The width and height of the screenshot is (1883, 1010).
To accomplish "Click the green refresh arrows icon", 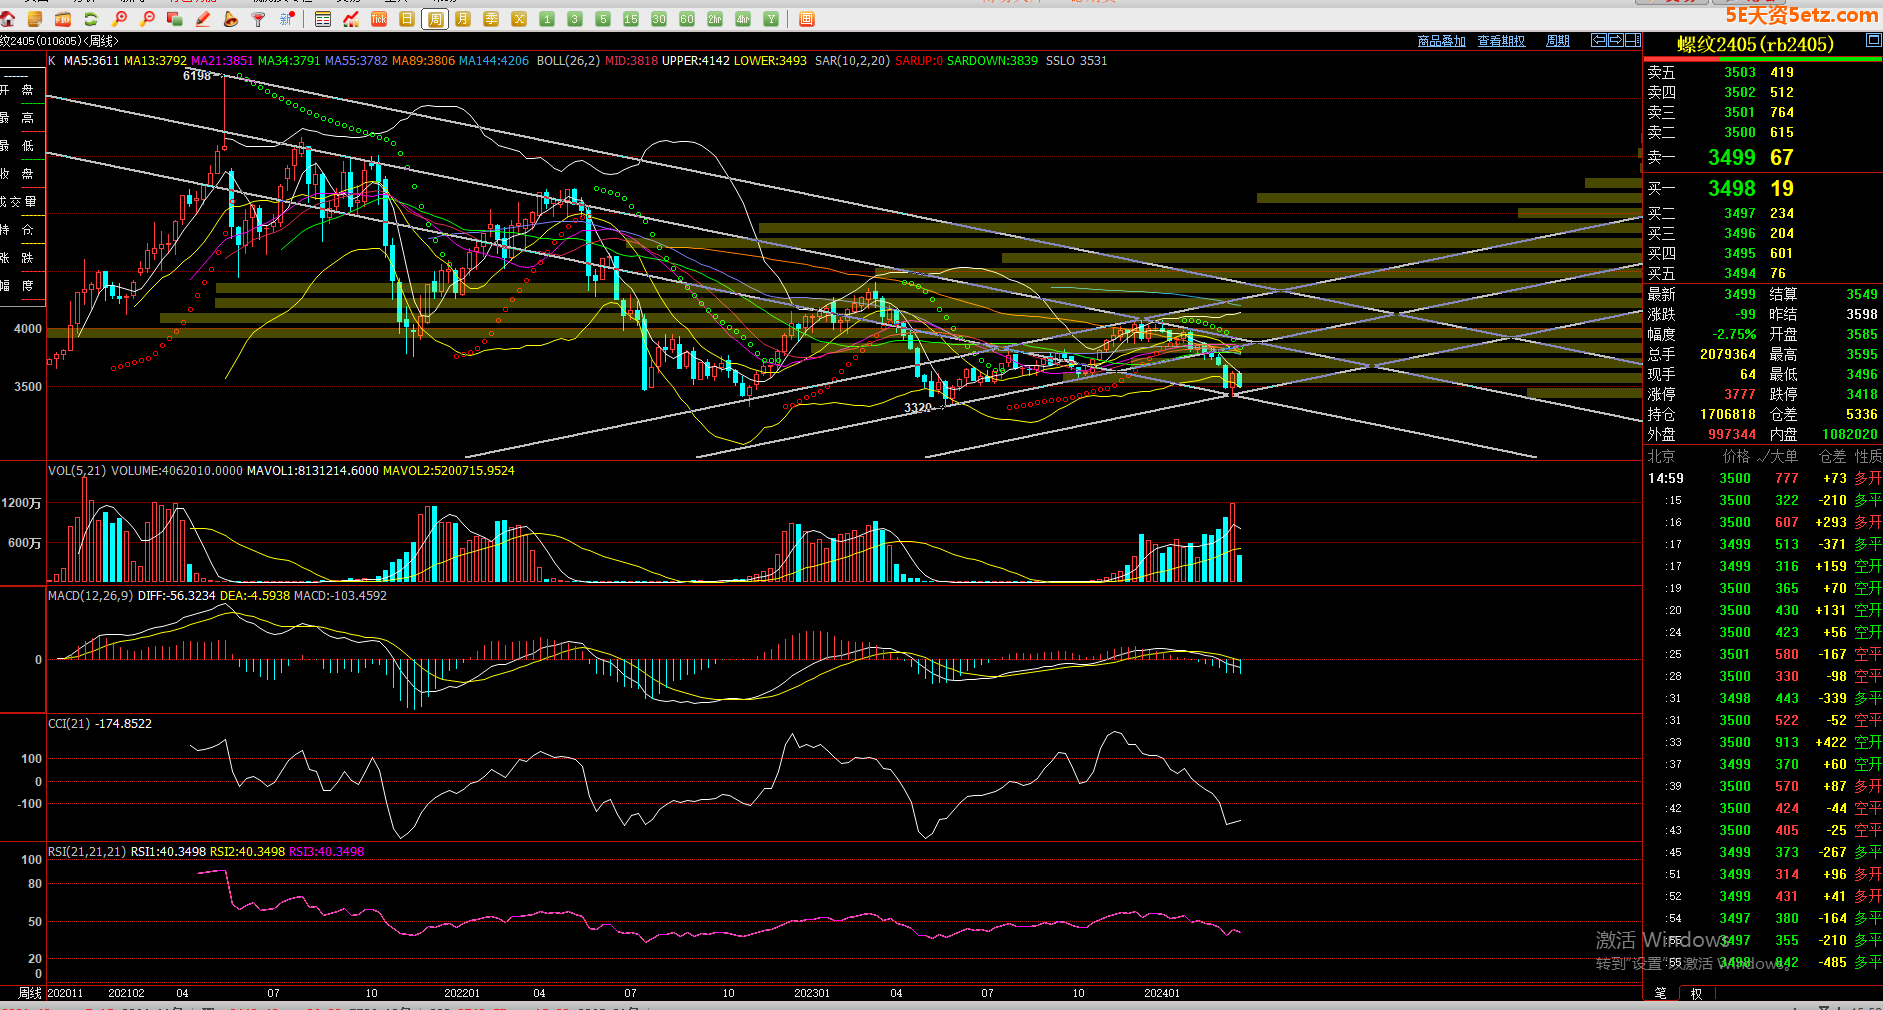I will coord(91,19).
